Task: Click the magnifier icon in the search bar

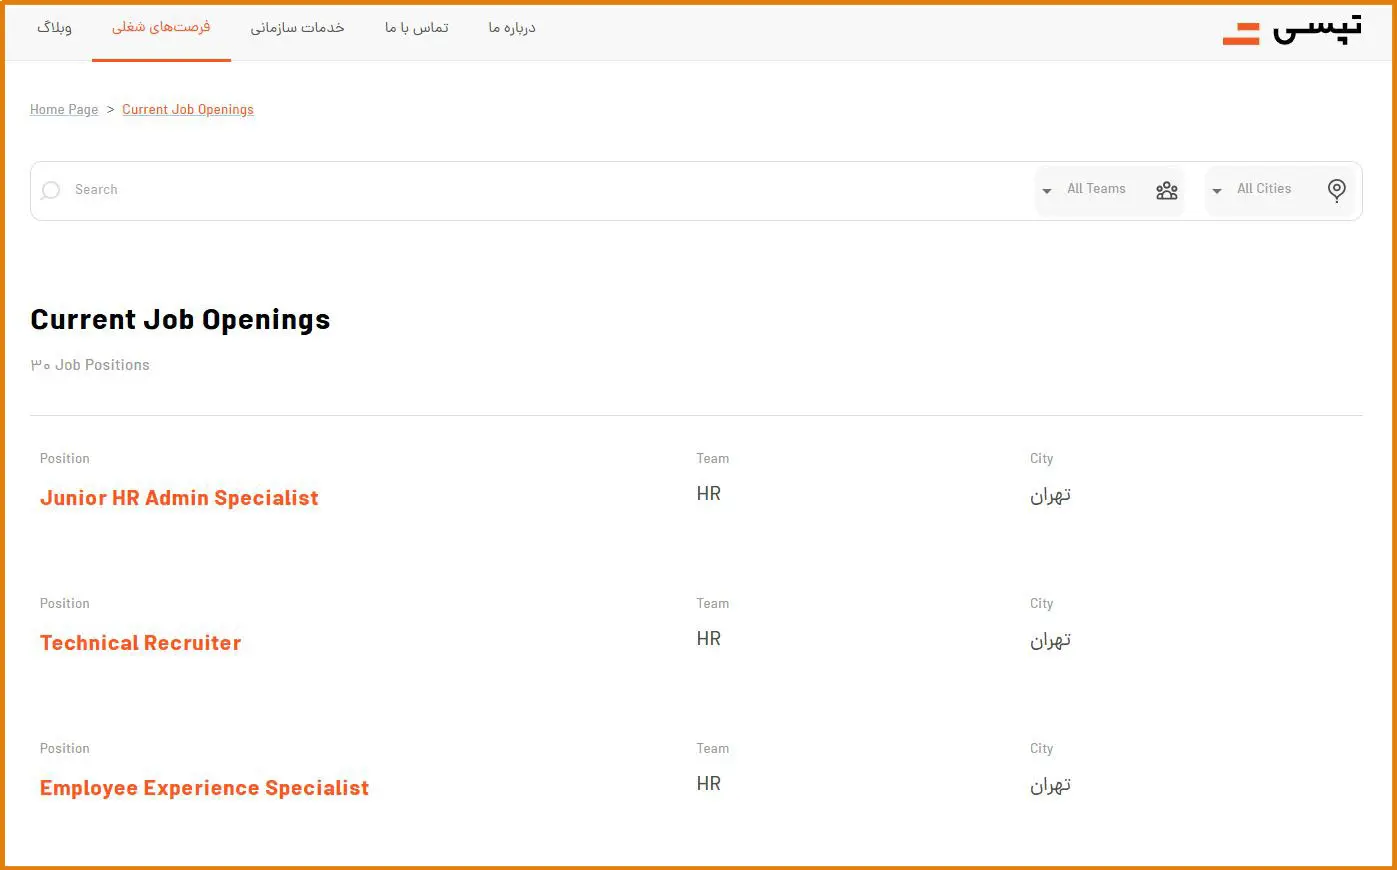Action: point(50,190)
